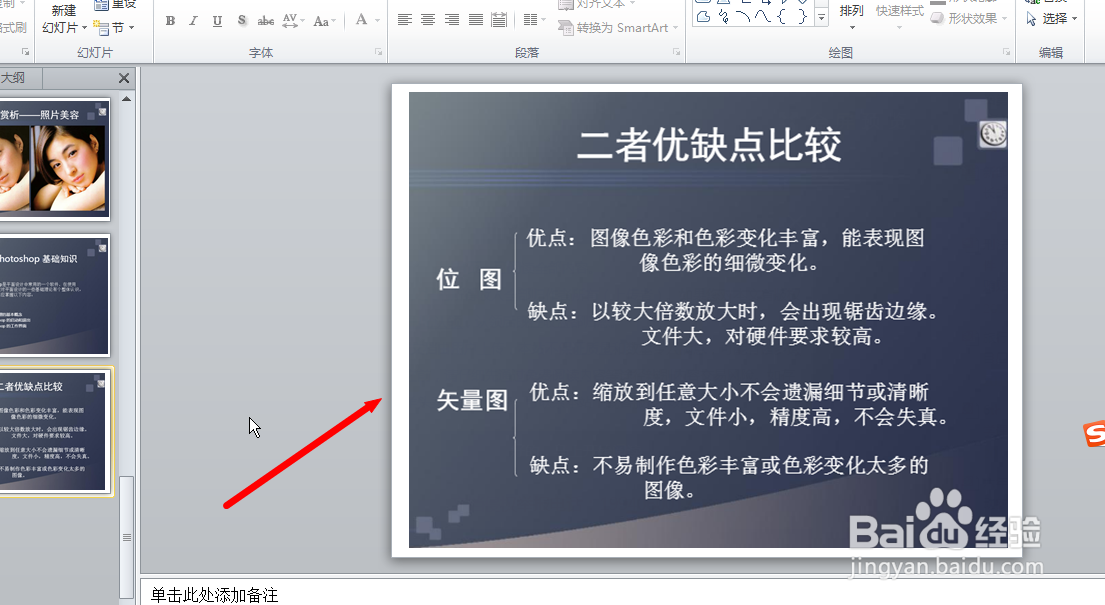Viewport: 1105px width, 605px height.
Task: Click the vector disadvantages text line
Action: pyautogui.click(x=729, y=477)
